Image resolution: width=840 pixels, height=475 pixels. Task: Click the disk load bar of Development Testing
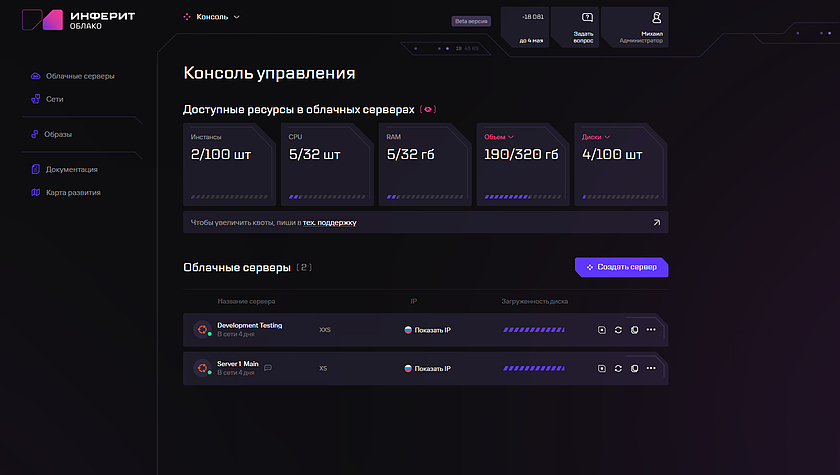[x=533, y=329]
